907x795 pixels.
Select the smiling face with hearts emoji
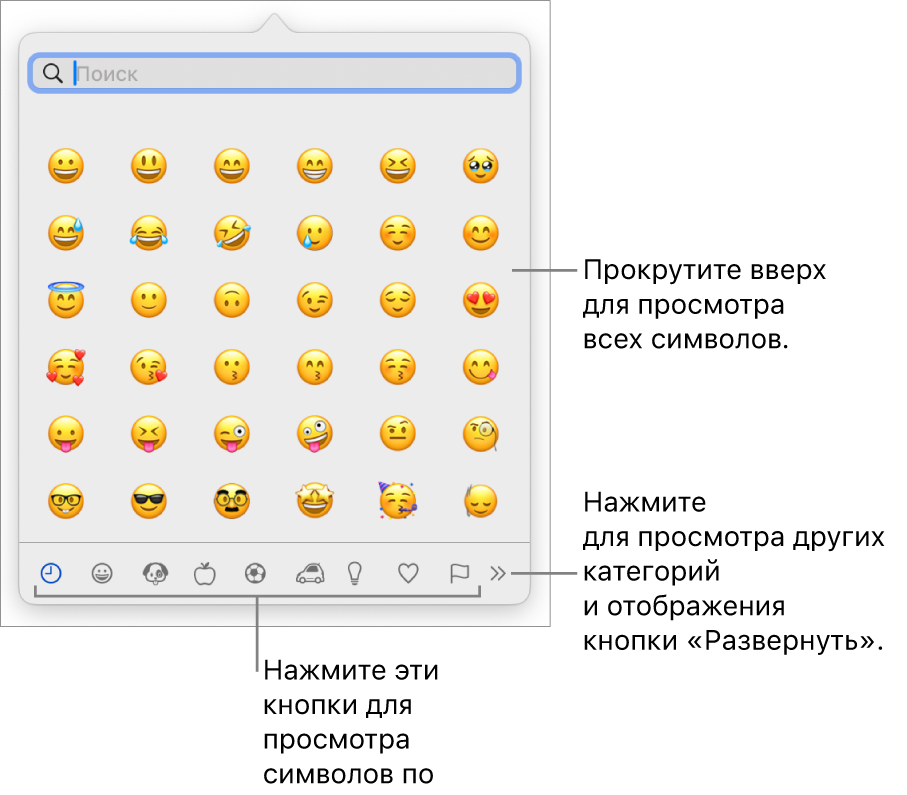pos(66,367)
